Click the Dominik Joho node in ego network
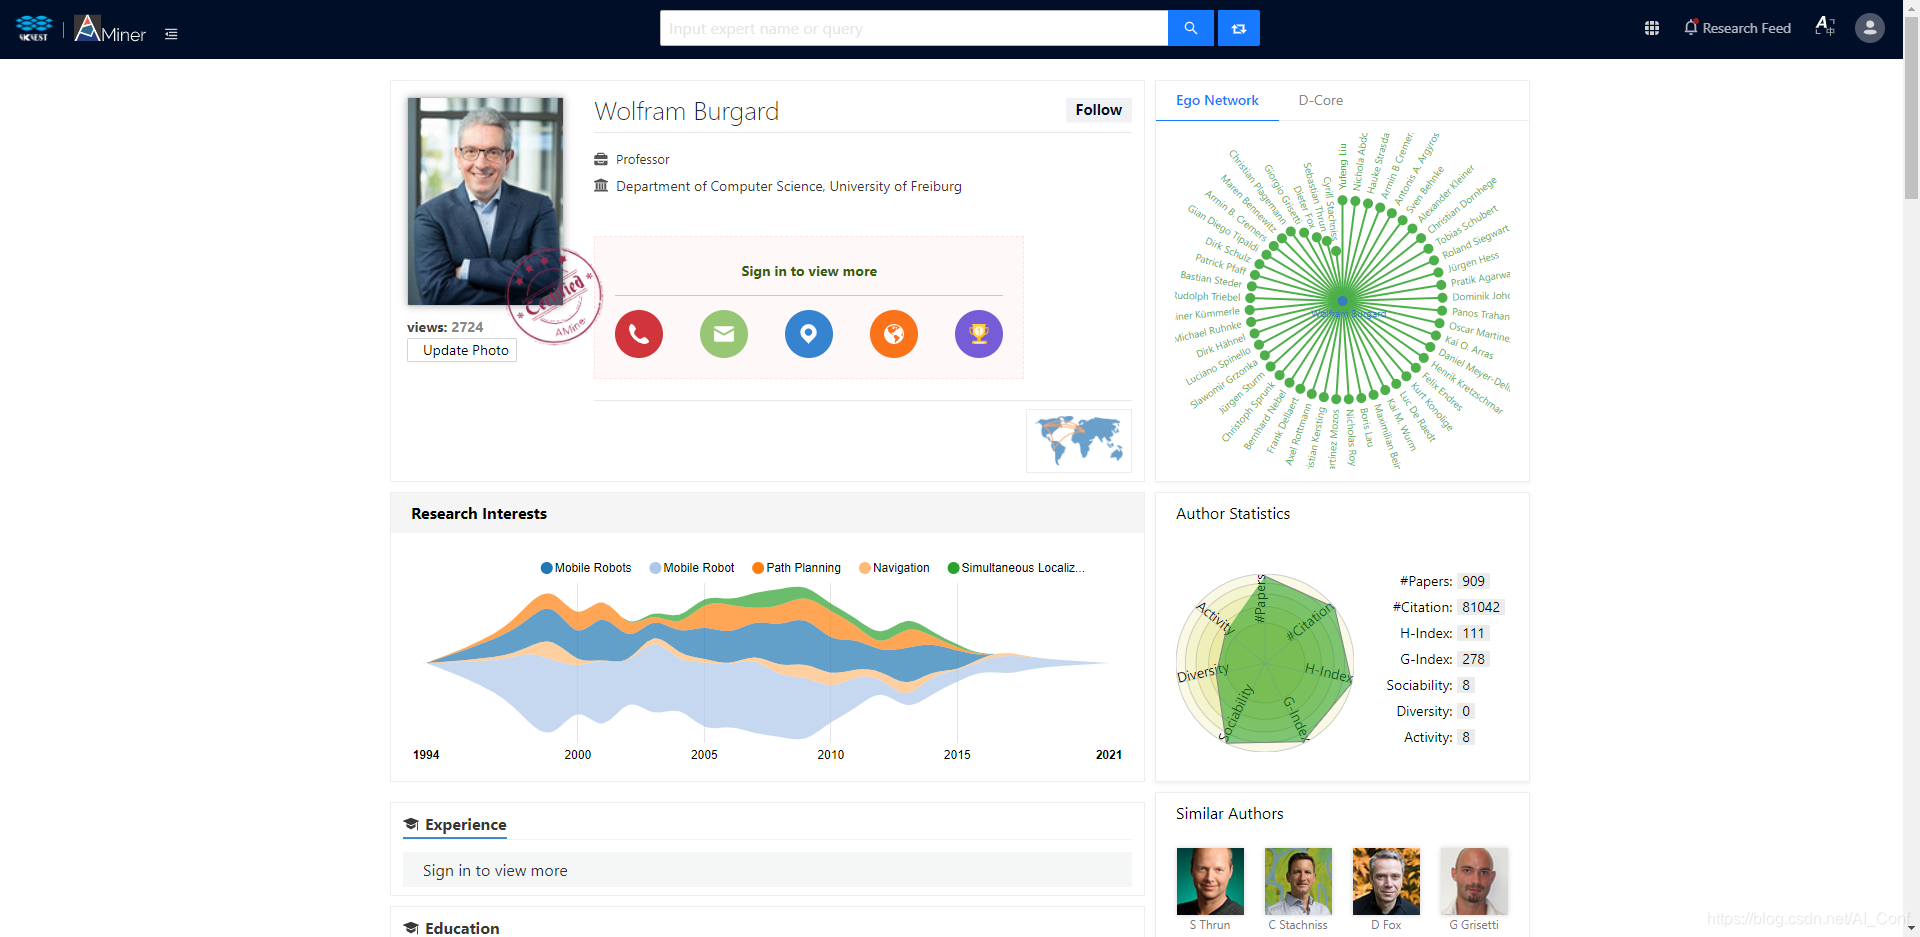Screen dimensions: 1920x937 point(1442,297)
